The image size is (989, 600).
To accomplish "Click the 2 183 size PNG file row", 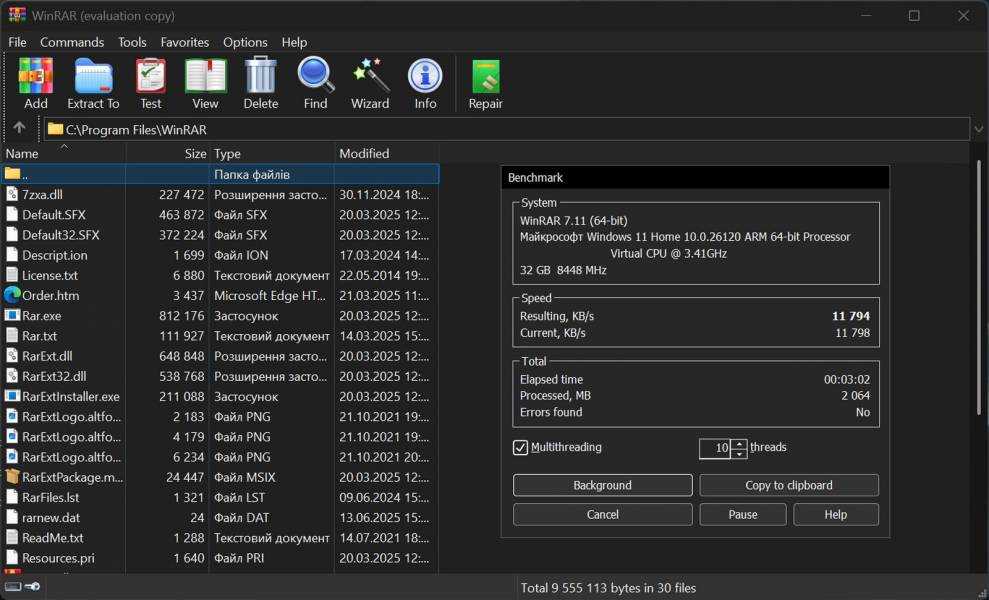I will tap(219, 416).
